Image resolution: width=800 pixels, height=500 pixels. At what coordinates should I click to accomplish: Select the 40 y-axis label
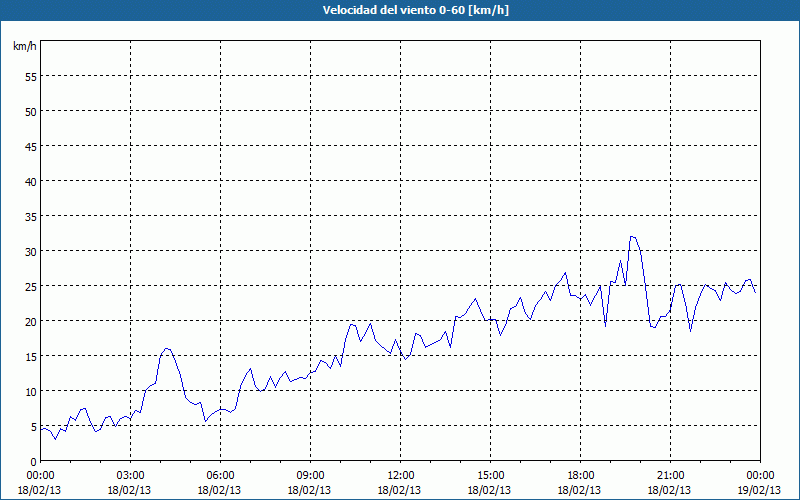(x=31, y=182)
